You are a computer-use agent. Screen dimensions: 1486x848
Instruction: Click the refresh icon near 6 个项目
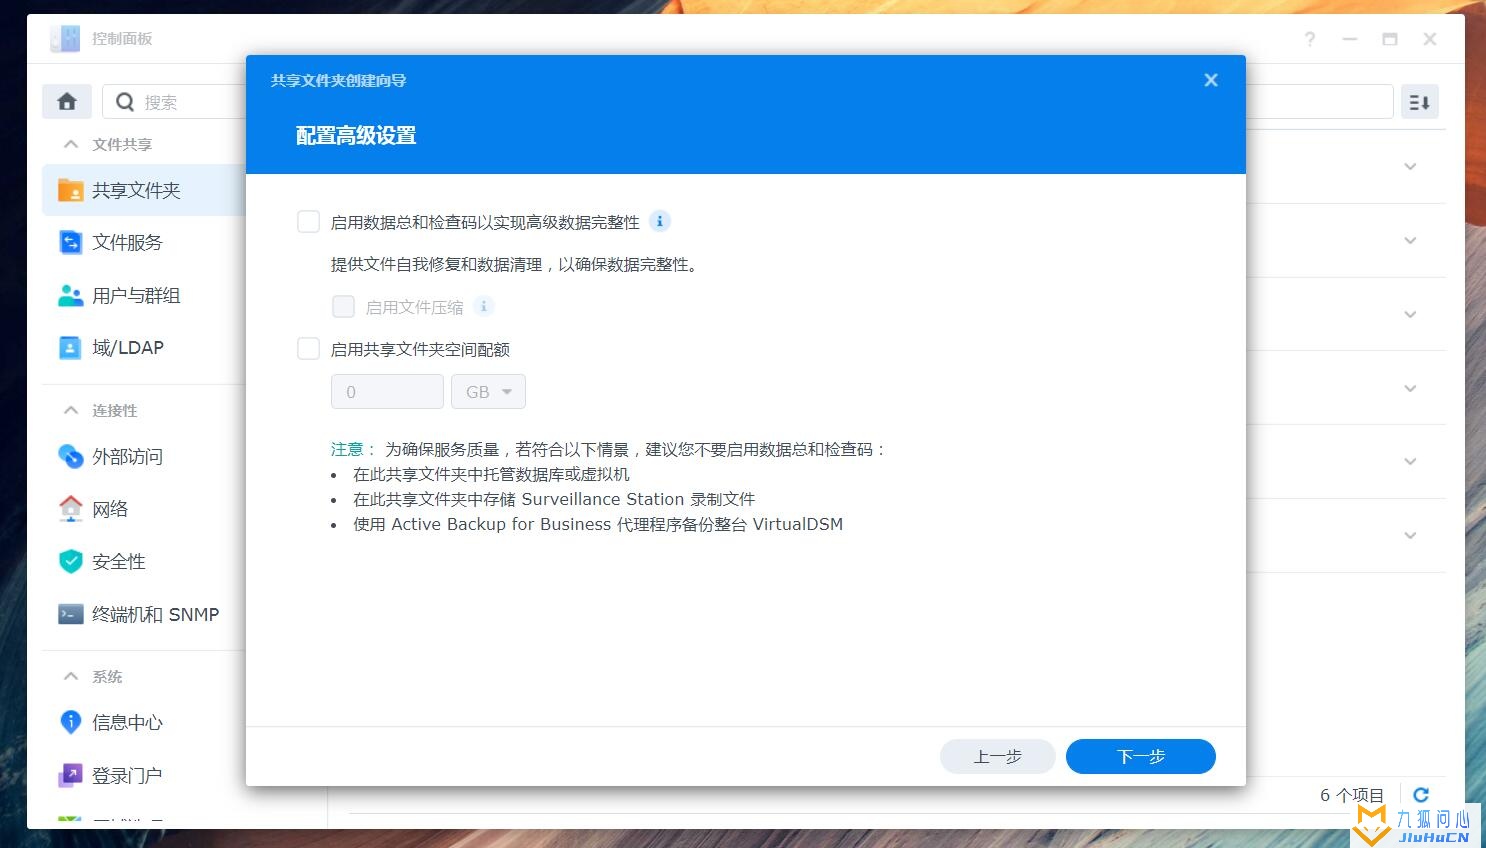click(1420, 795)
